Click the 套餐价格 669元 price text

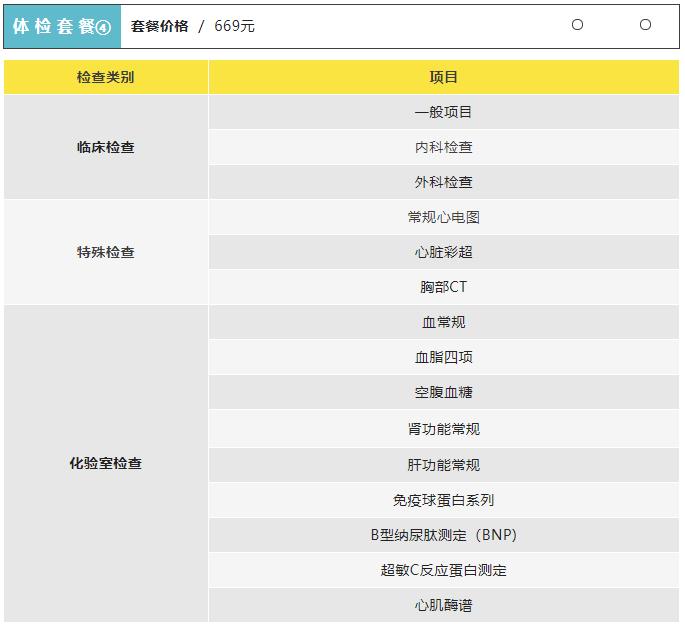(x=193, y=26)
